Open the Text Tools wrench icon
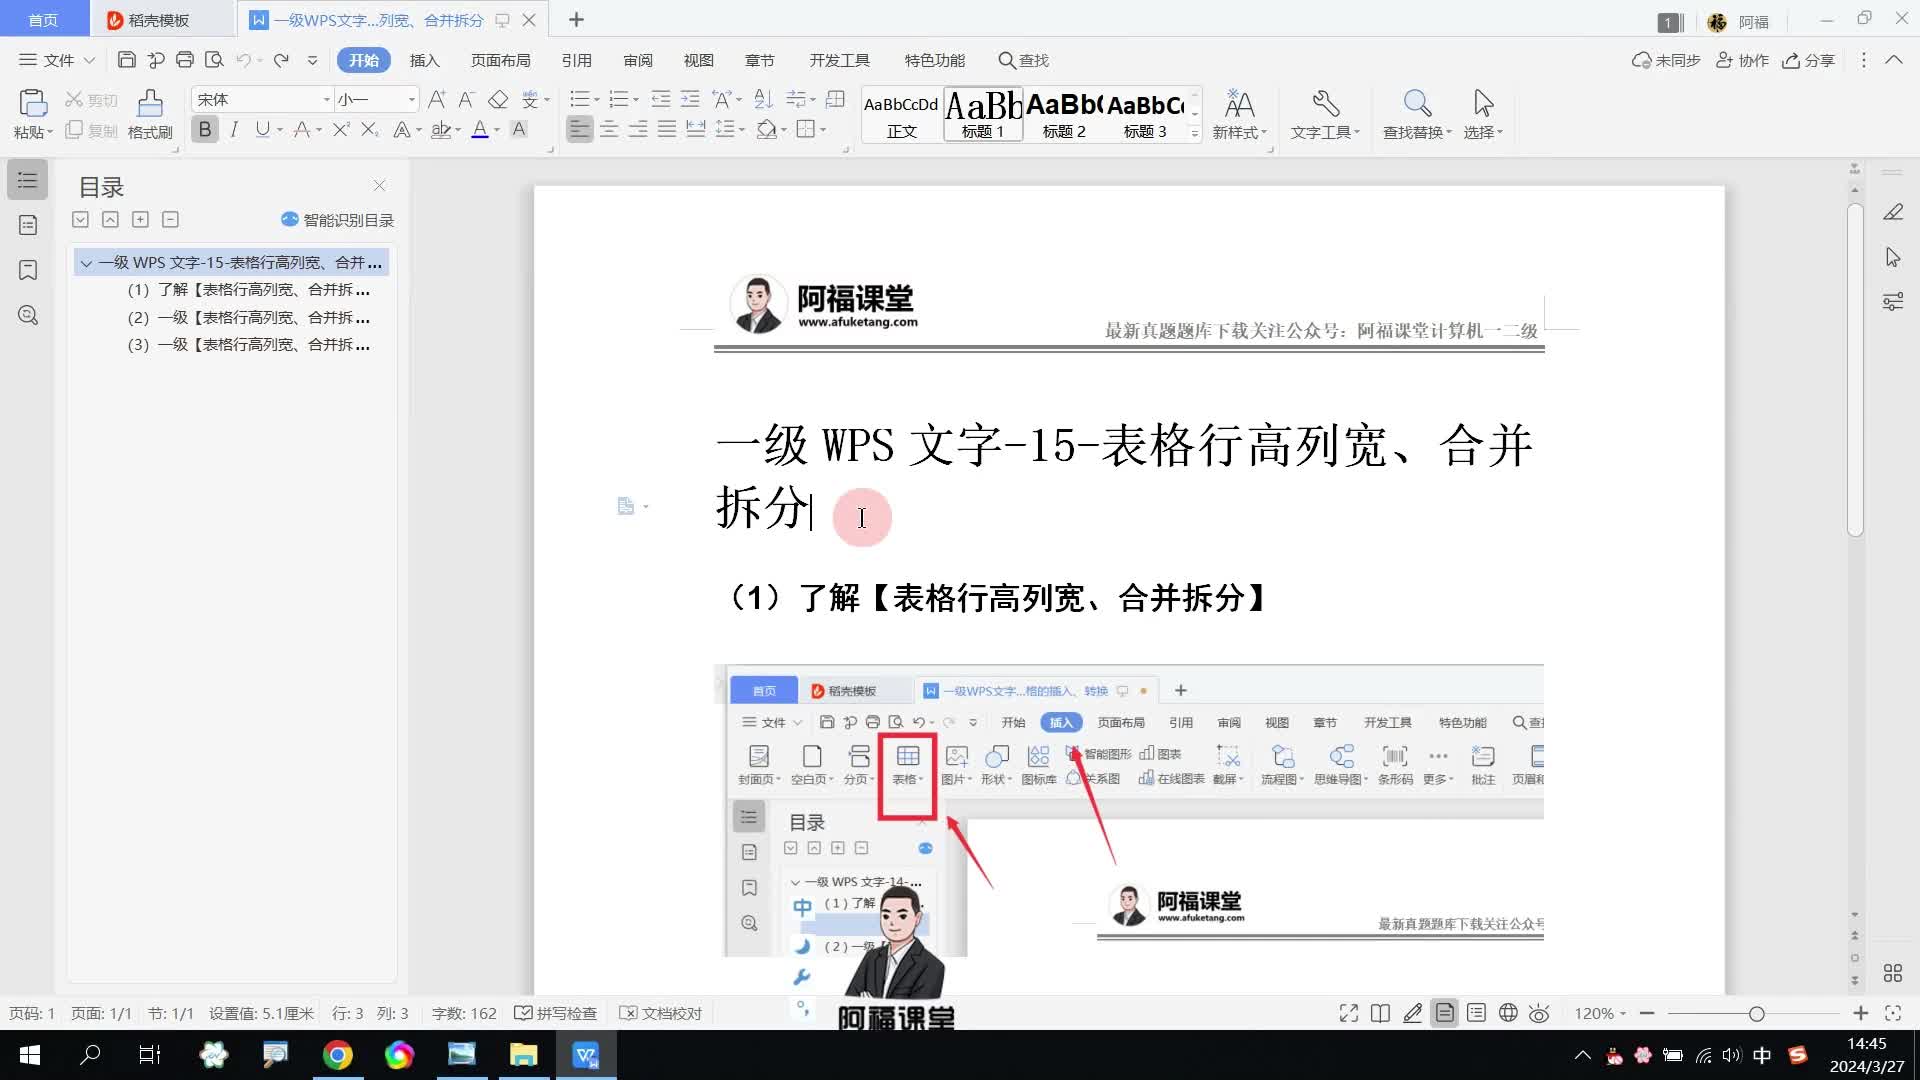The height and width of the screenshot is (1080, 1920). (x=1325, y=104)
